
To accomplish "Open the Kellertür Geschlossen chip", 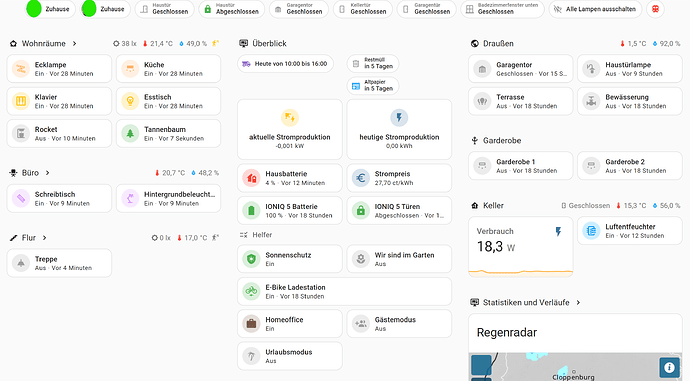I will pyautogui.click(x=363, y=9).
